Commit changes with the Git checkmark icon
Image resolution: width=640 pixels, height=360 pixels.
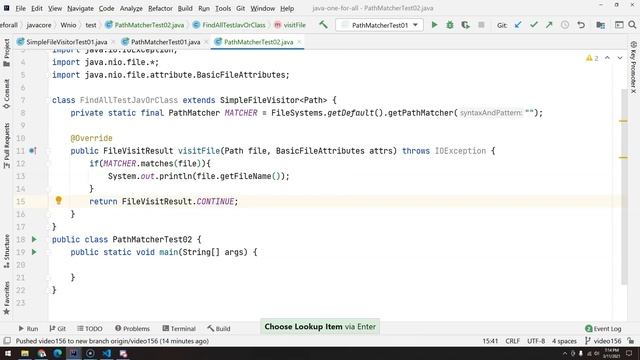(533, 25)
